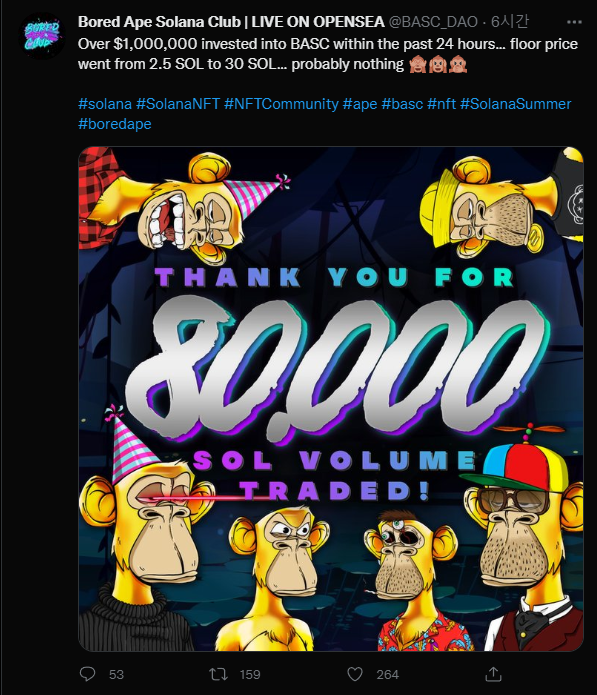Open the three-dot more options menu

click(x=574, y=22)
